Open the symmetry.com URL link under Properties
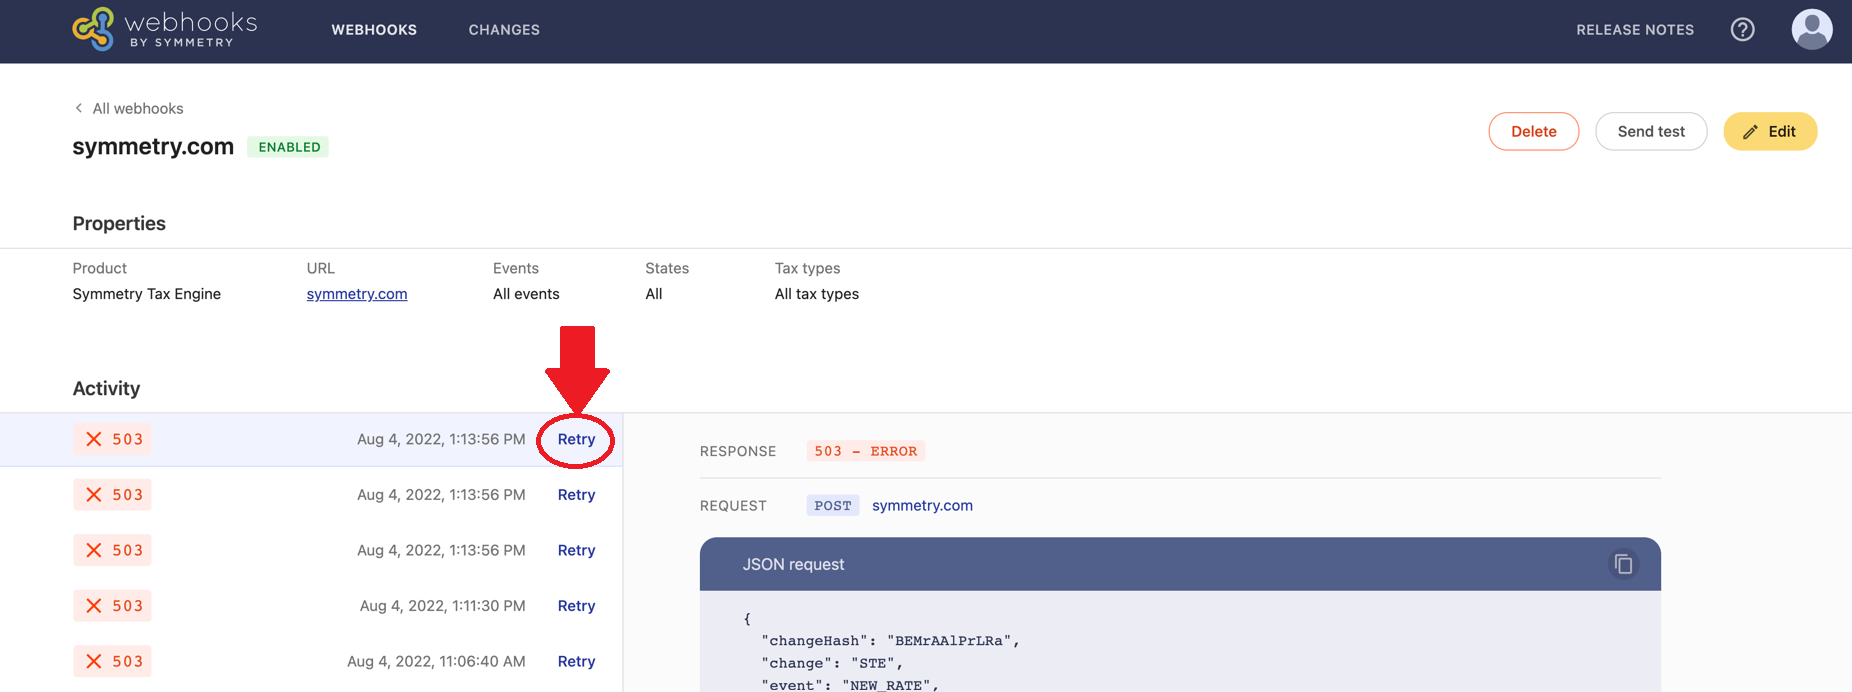 (357, 294)
